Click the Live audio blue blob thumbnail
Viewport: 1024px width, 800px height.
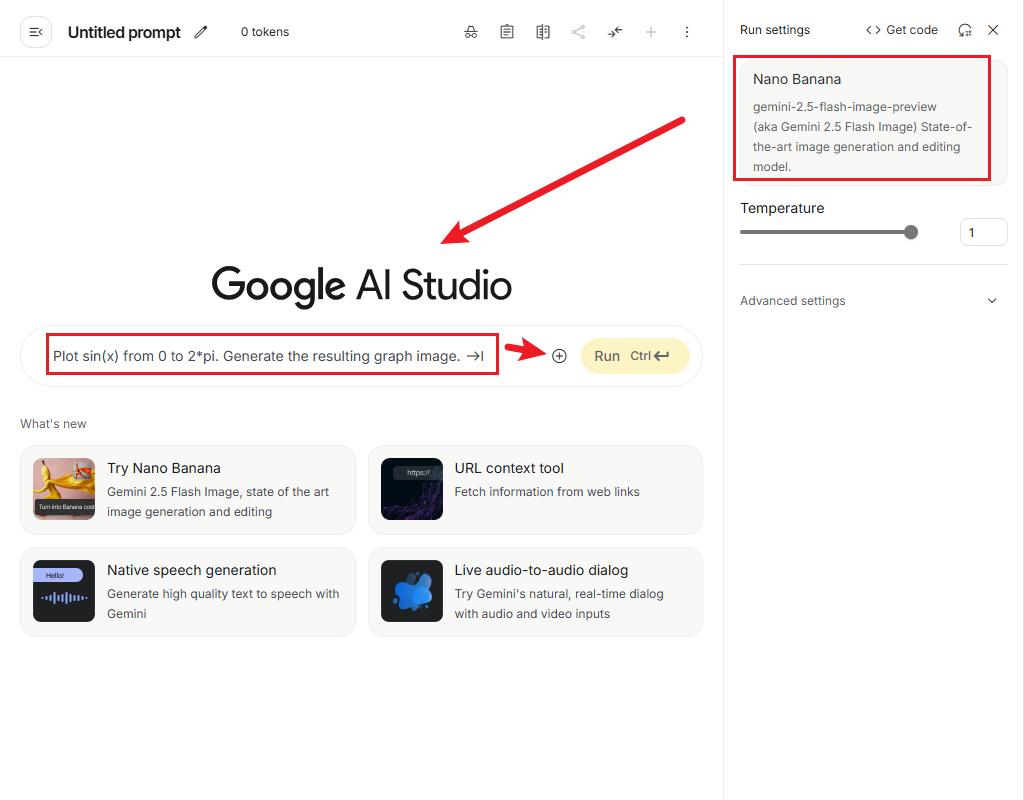(x=411, y=591)
